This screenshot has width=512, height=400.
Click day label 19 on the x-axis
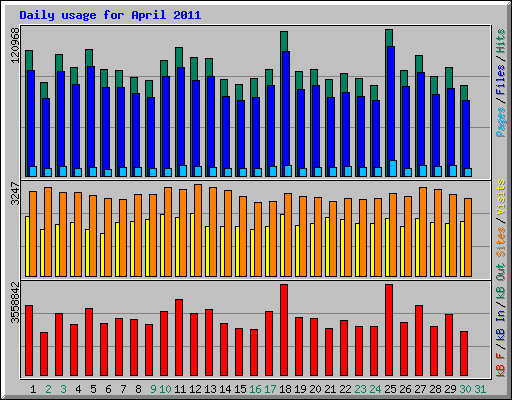[x=300, y=389]
